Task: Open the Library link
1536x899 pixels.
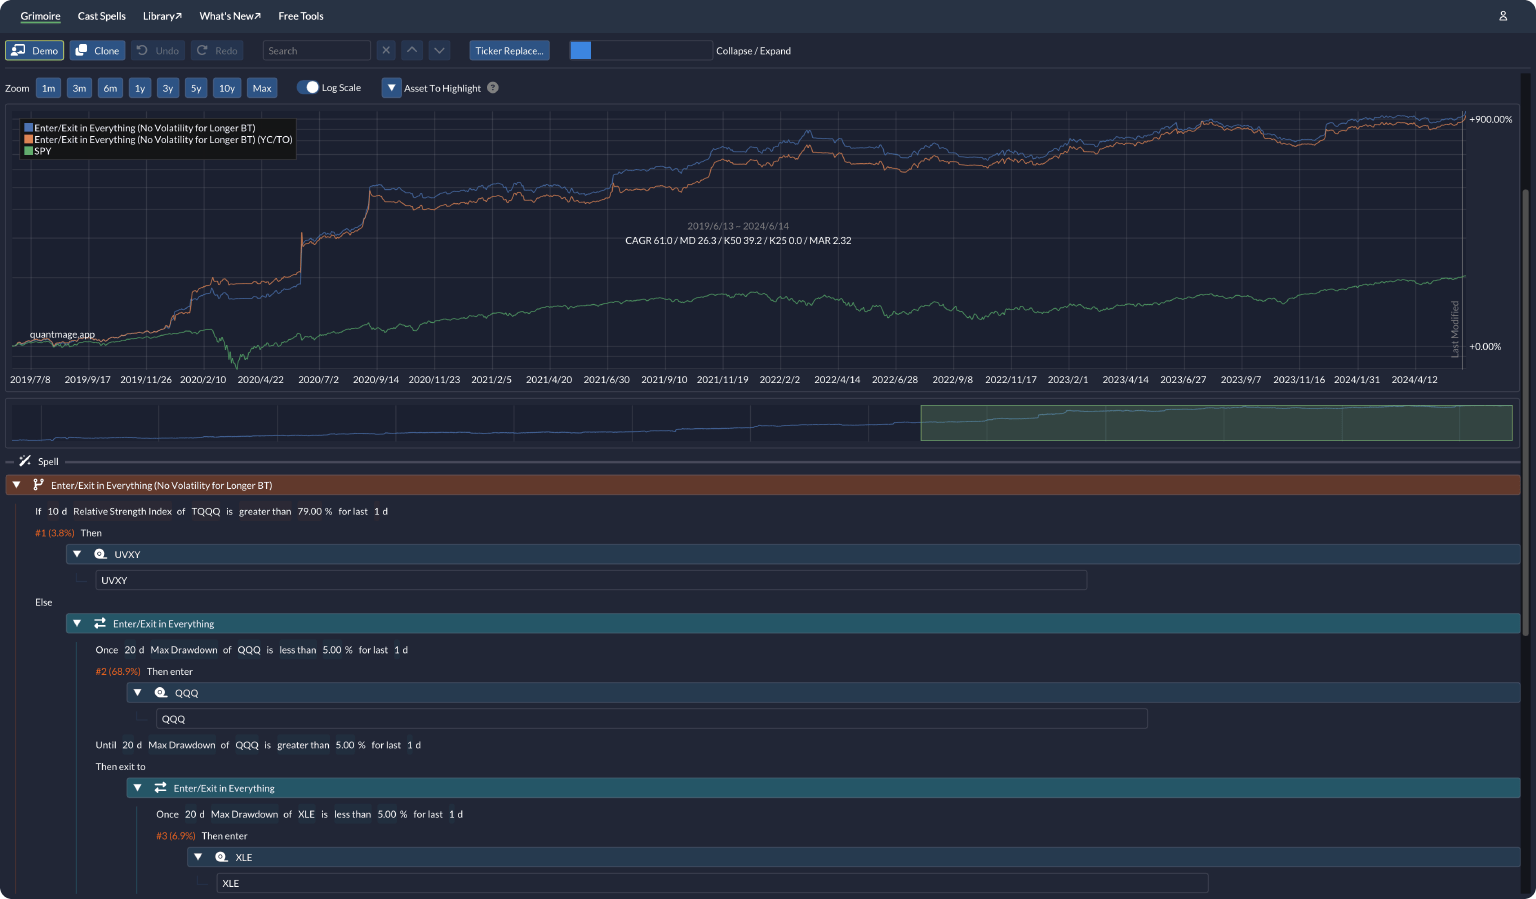Action: pos(162,16)
